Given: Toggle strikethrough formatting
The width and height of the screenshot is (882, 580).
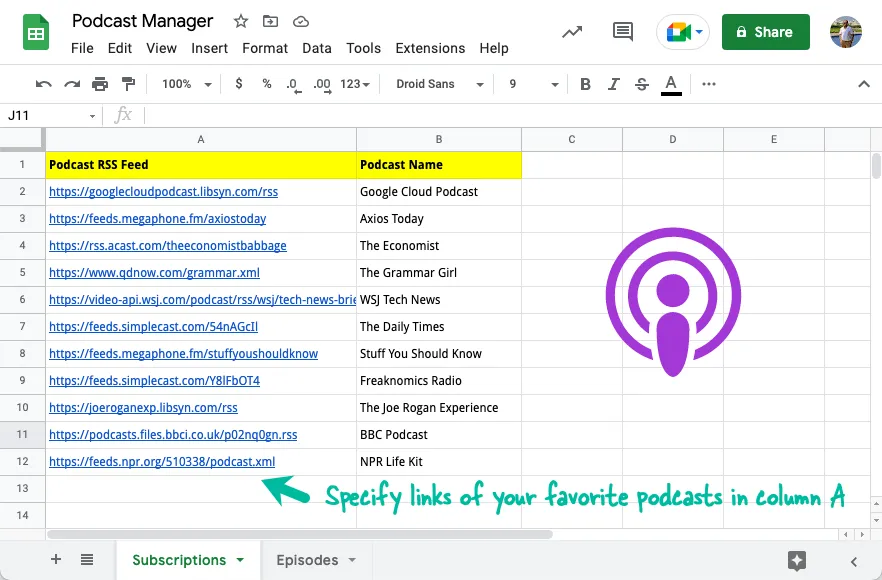Looking at the screenshot, I should 641,84.
